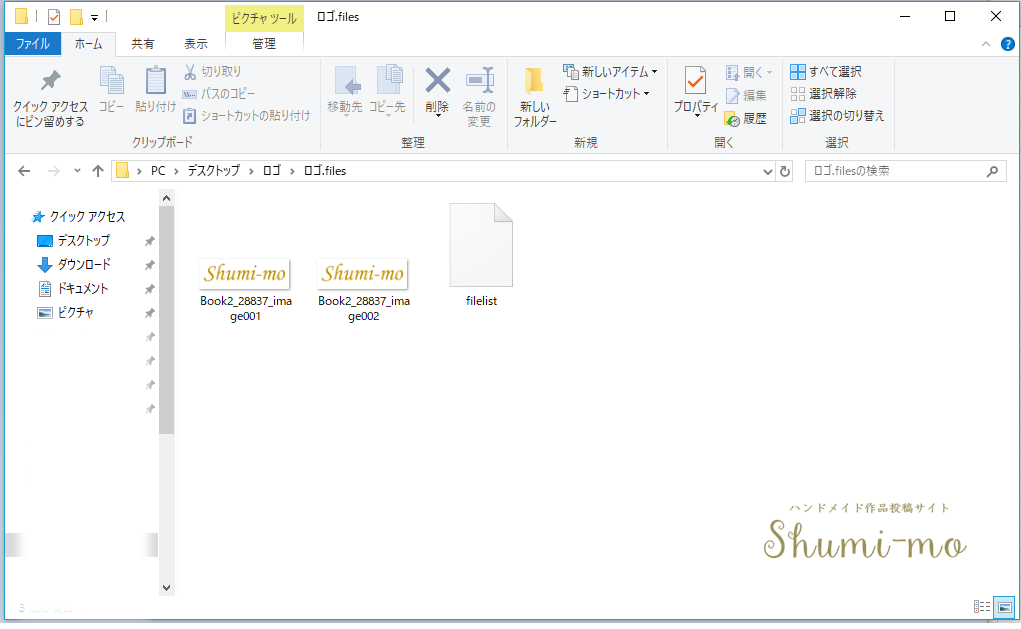Collapse the ribbon with chevron
This screenshot has height=629, width=1021.
[x=986, y=44]
